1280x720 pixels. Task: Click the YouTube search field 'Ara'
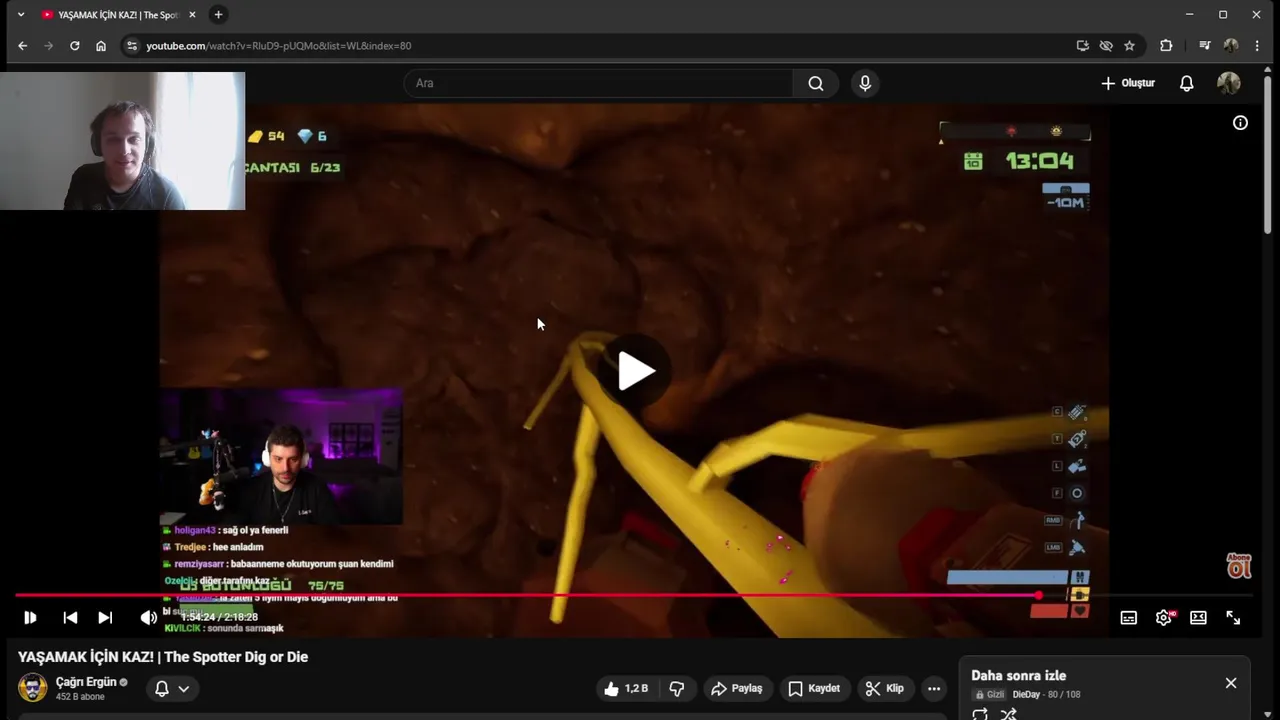pyautogui.click(x=599, y=83)
